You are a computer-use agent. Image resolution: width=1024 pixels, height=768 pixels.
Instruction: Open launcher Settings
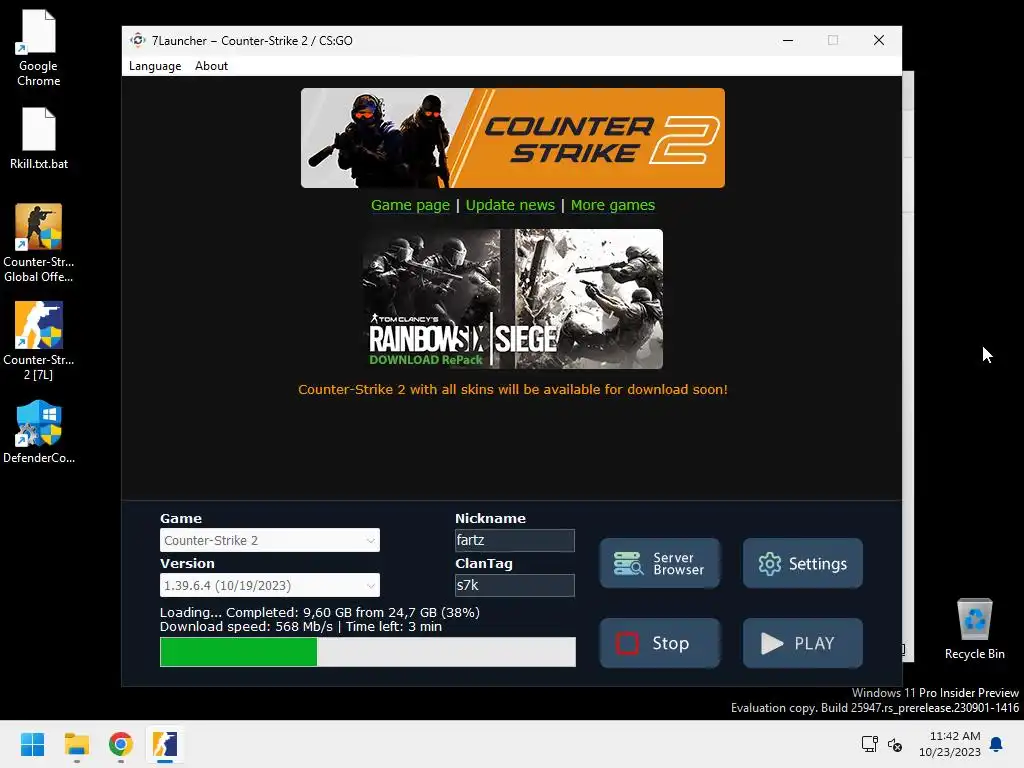[803, 563]
